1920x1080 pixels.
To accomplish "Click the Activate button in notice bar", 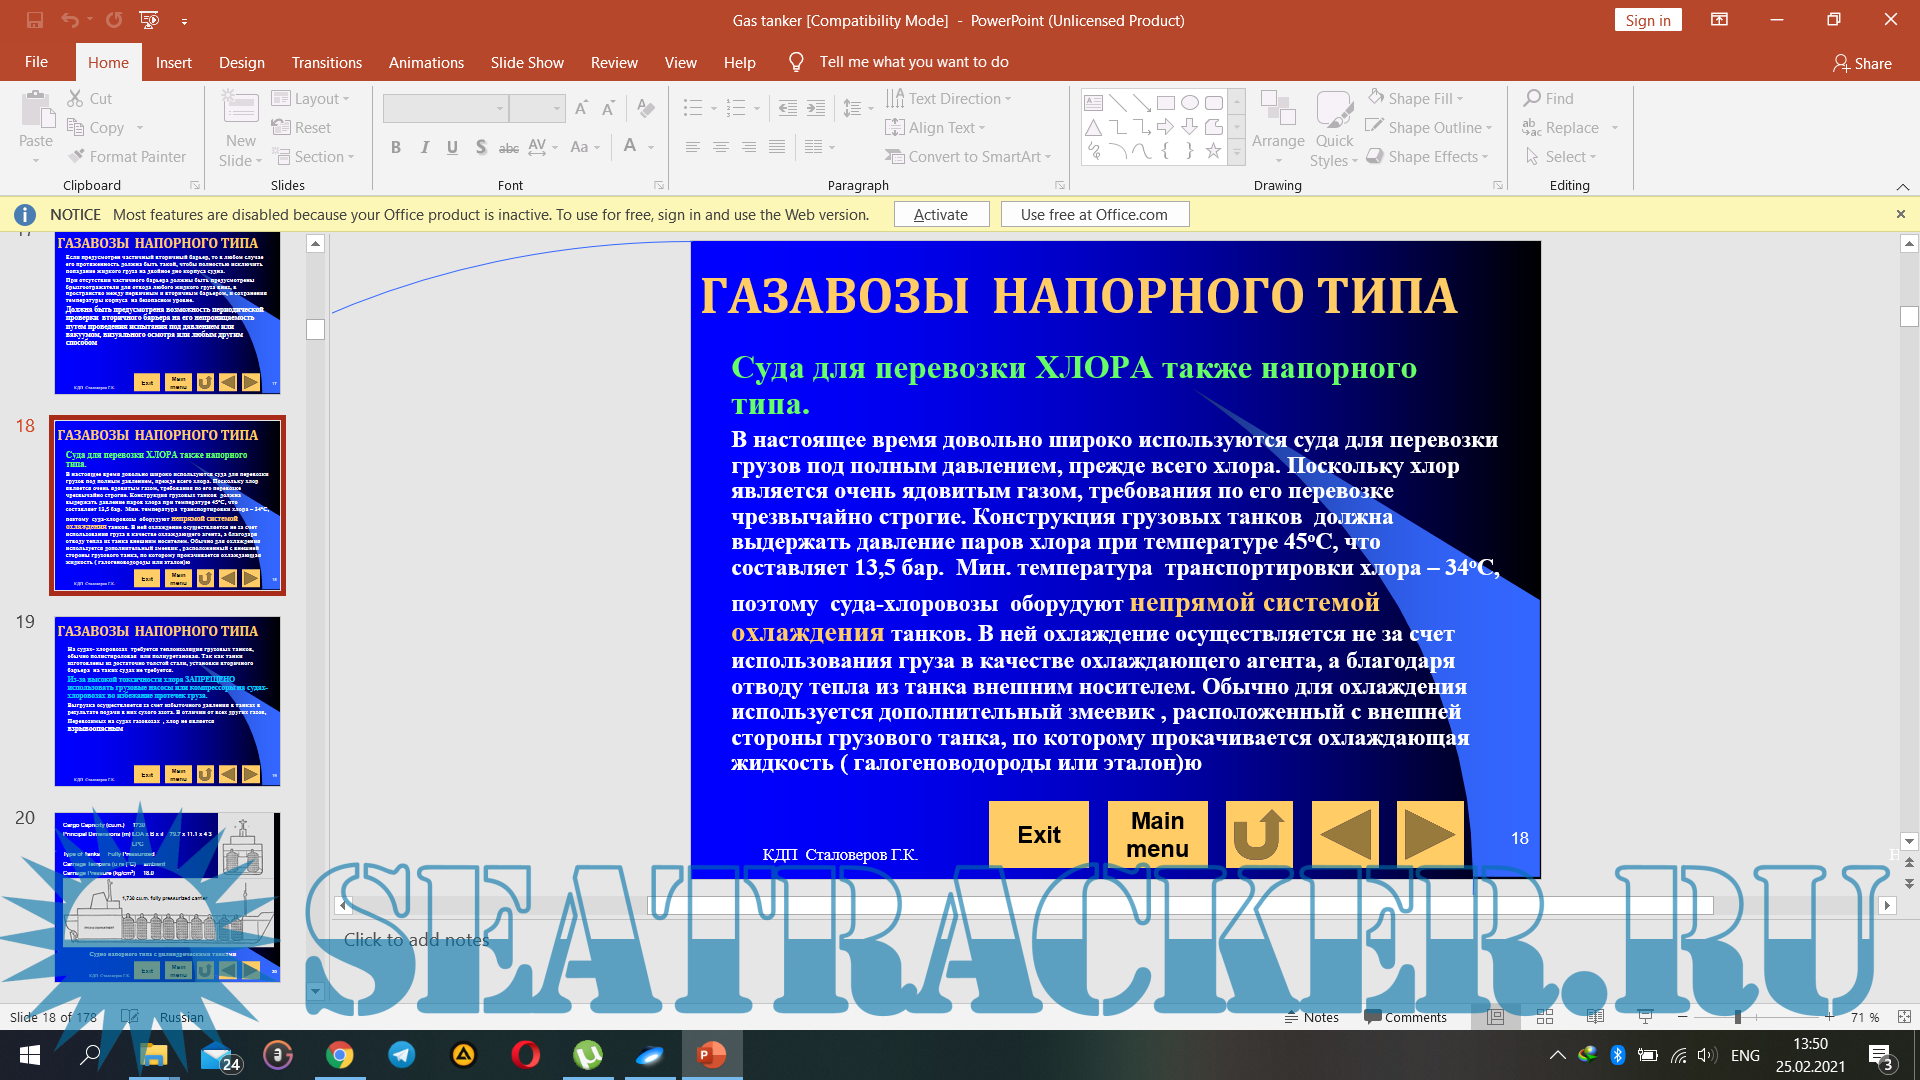I will pyautogui.click(x=940, y=214).
